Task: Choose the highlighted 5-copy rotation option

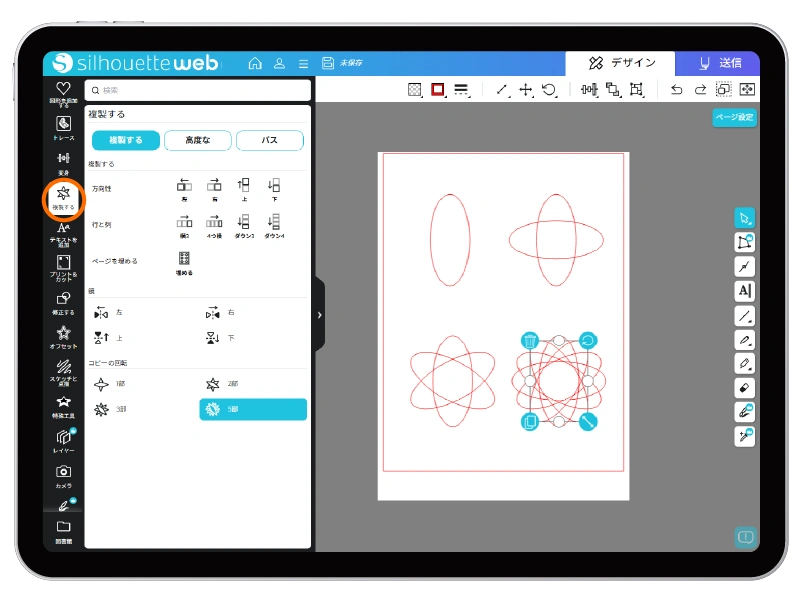Action: (x=253, y=409)
